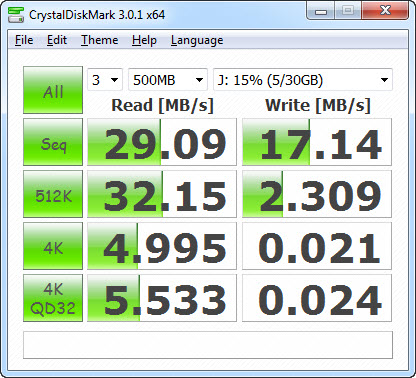Image resolution: width=416 pixels, height=378 pixels.
Task: Run all benchmarks with All button
Action: (x=53, y=90)
